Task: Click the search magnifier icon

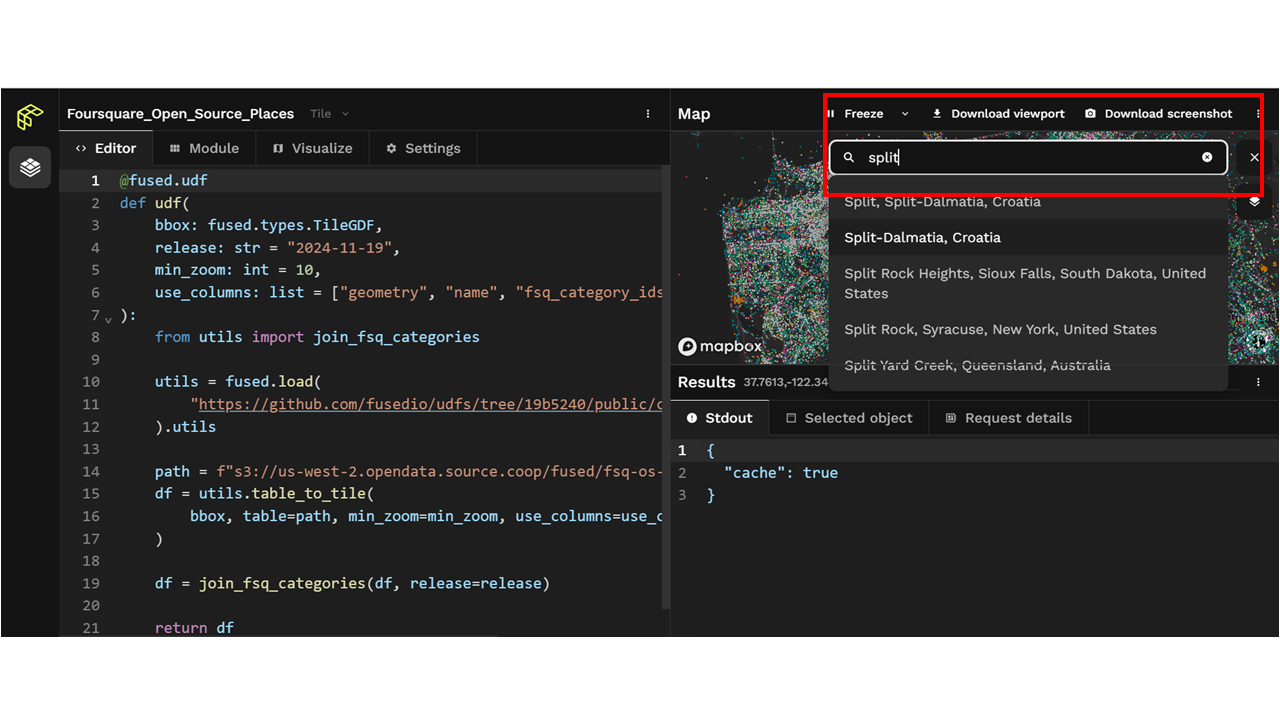Action: 849,158
